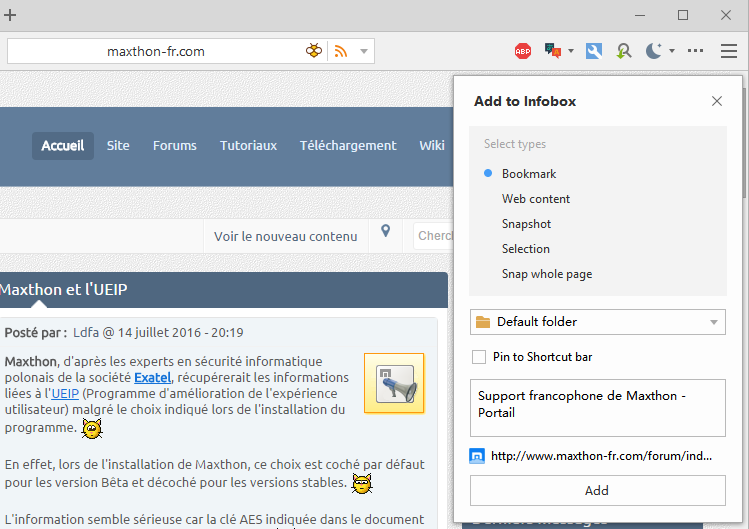Click the Add button
Viewport: 749px width, 529px height.
click(598, 490)
